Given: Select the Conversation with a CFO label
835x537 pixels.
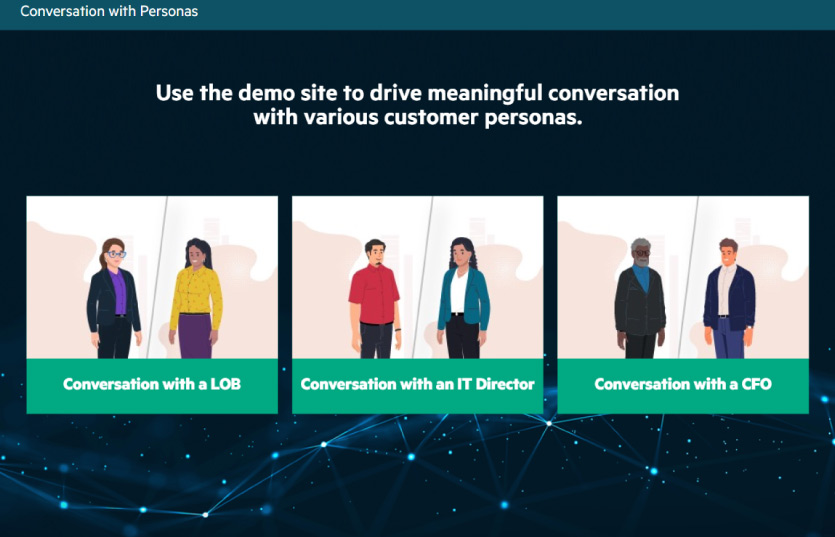Looking at the screenshot, I should (683, 384).
